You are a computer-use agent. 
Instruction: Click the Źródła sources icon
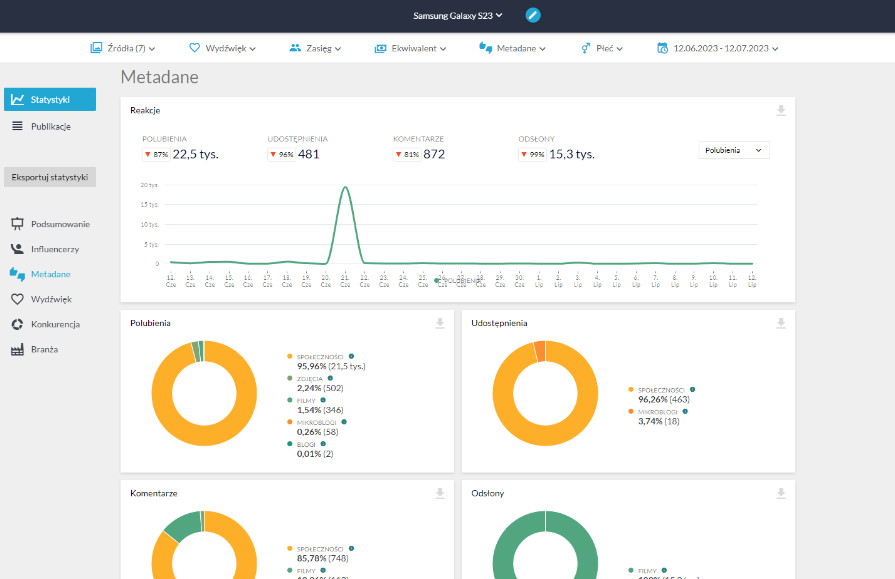[x=96, y=48]
